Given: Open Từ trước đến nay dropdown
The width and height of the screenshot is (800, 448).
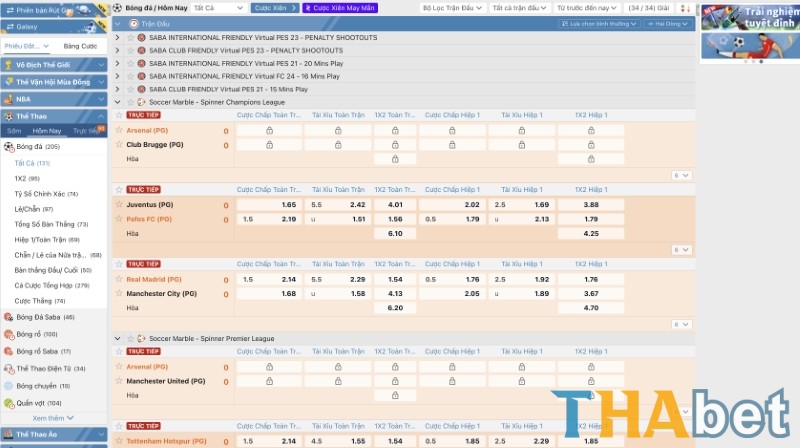Looking at the screenshot, I should pyautogui.click(x=587, y=8).
